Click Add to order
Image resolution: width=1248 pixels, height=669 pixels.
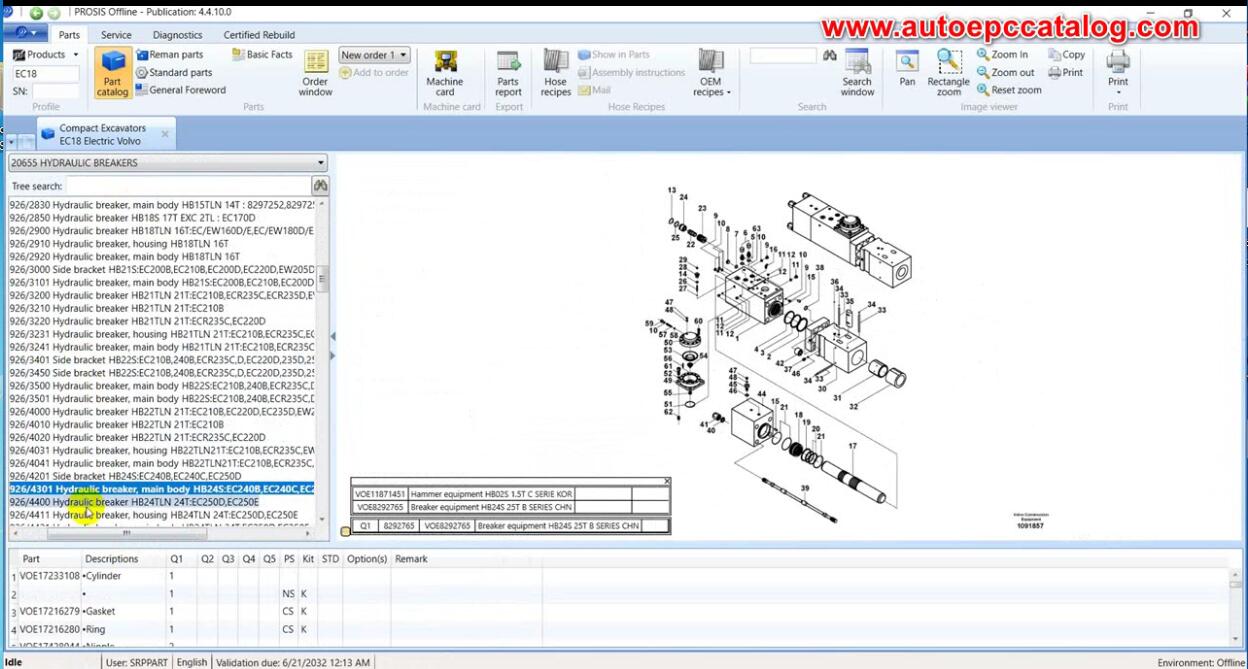(x=374, y=72)
